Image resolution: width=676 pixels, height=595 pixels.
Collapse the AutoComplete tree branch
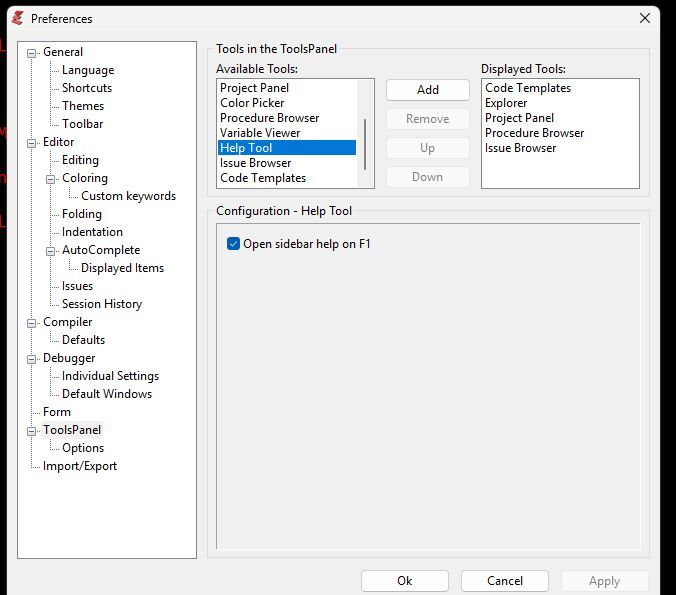51,250
